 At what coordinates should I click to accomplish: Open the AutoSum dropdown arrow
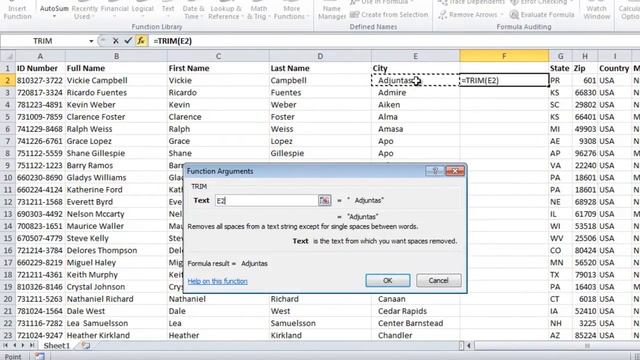(54, 17)
